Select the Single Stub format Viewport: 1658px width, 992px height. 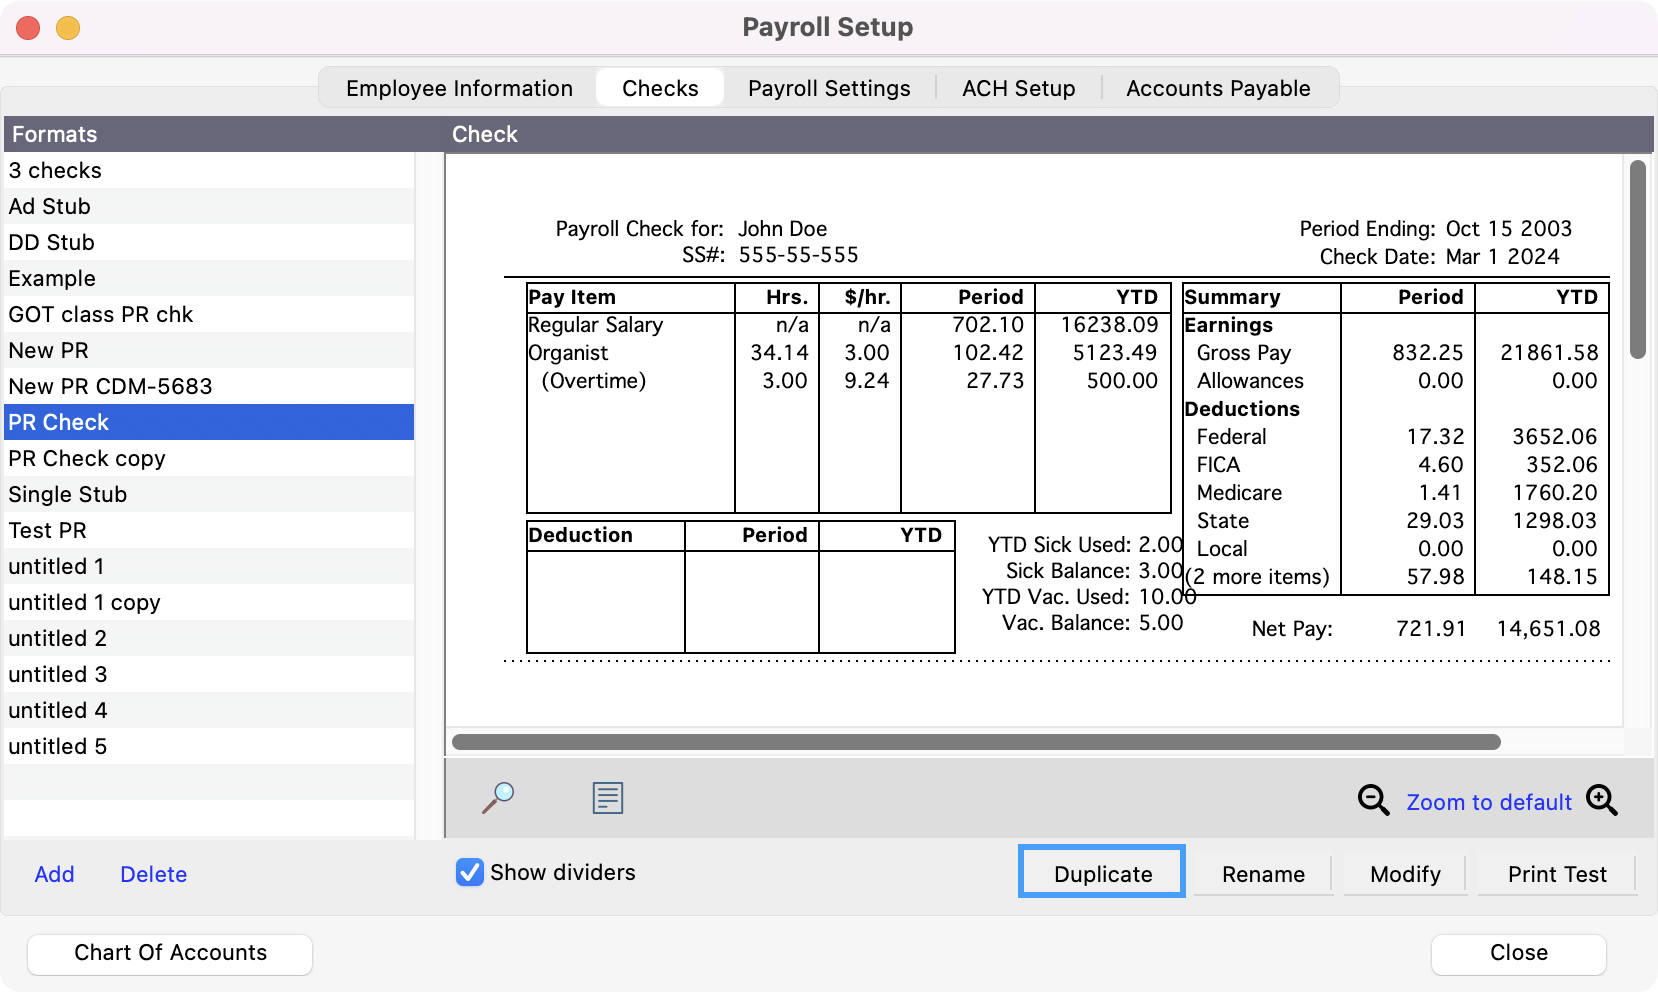(67, 494)
